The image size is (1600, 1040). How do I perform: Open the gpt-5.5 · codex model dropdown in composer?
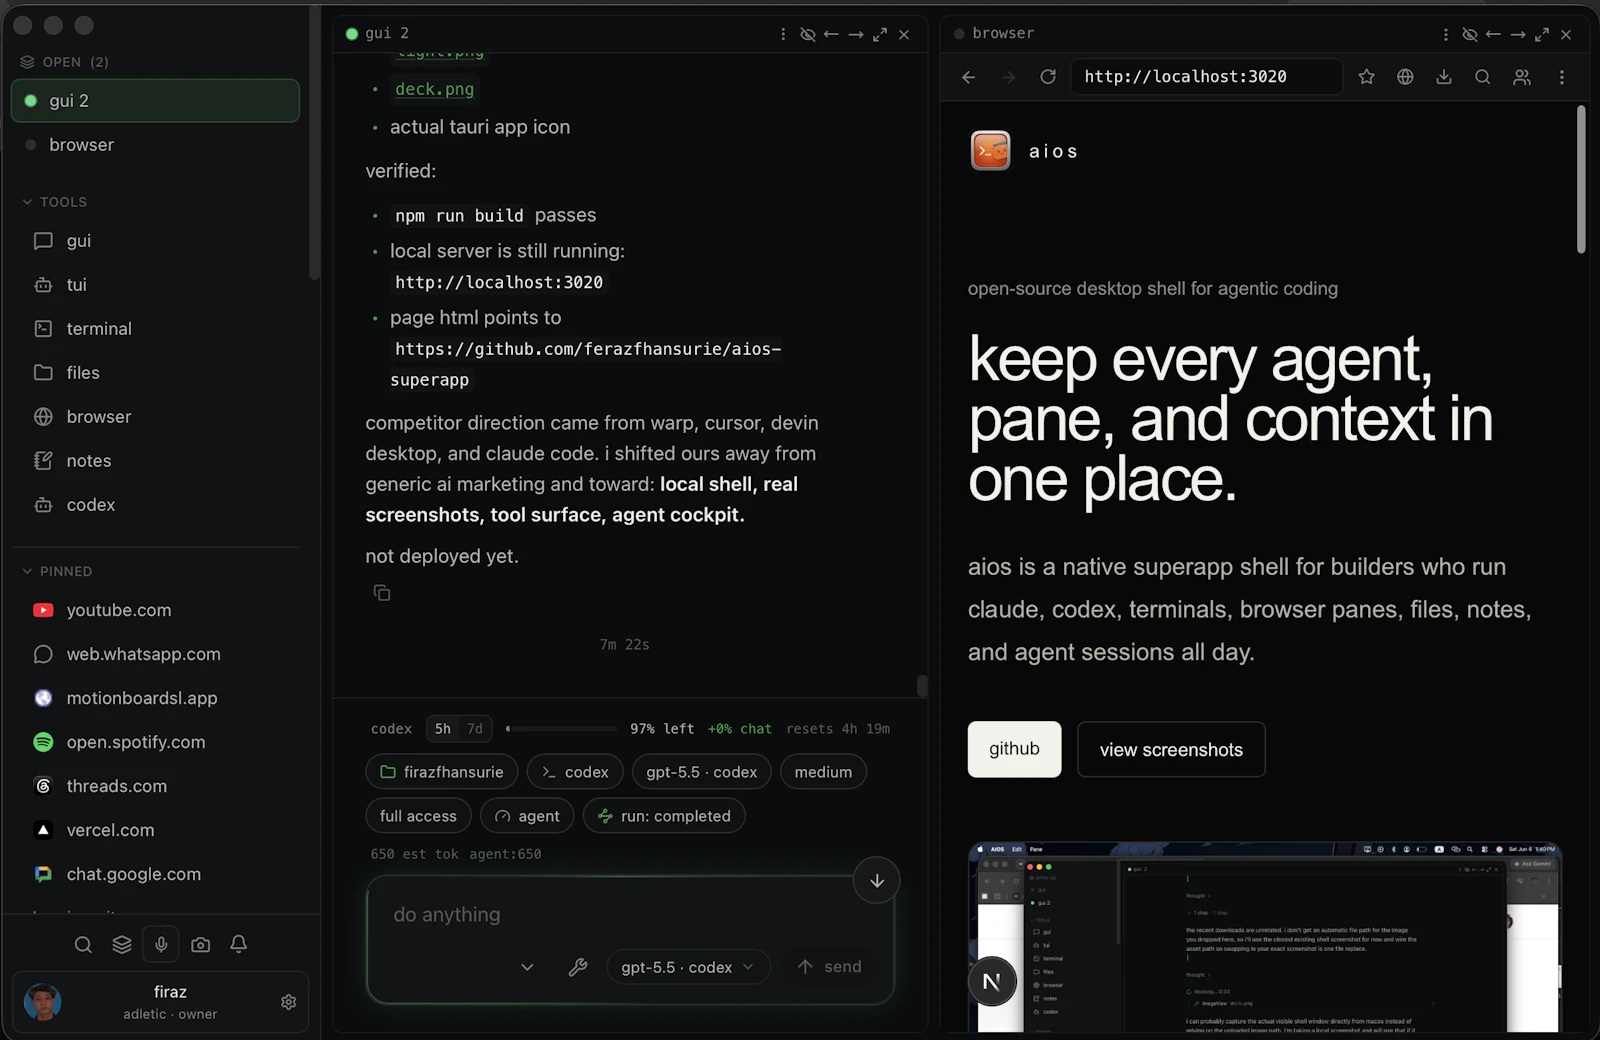(688, 967)
